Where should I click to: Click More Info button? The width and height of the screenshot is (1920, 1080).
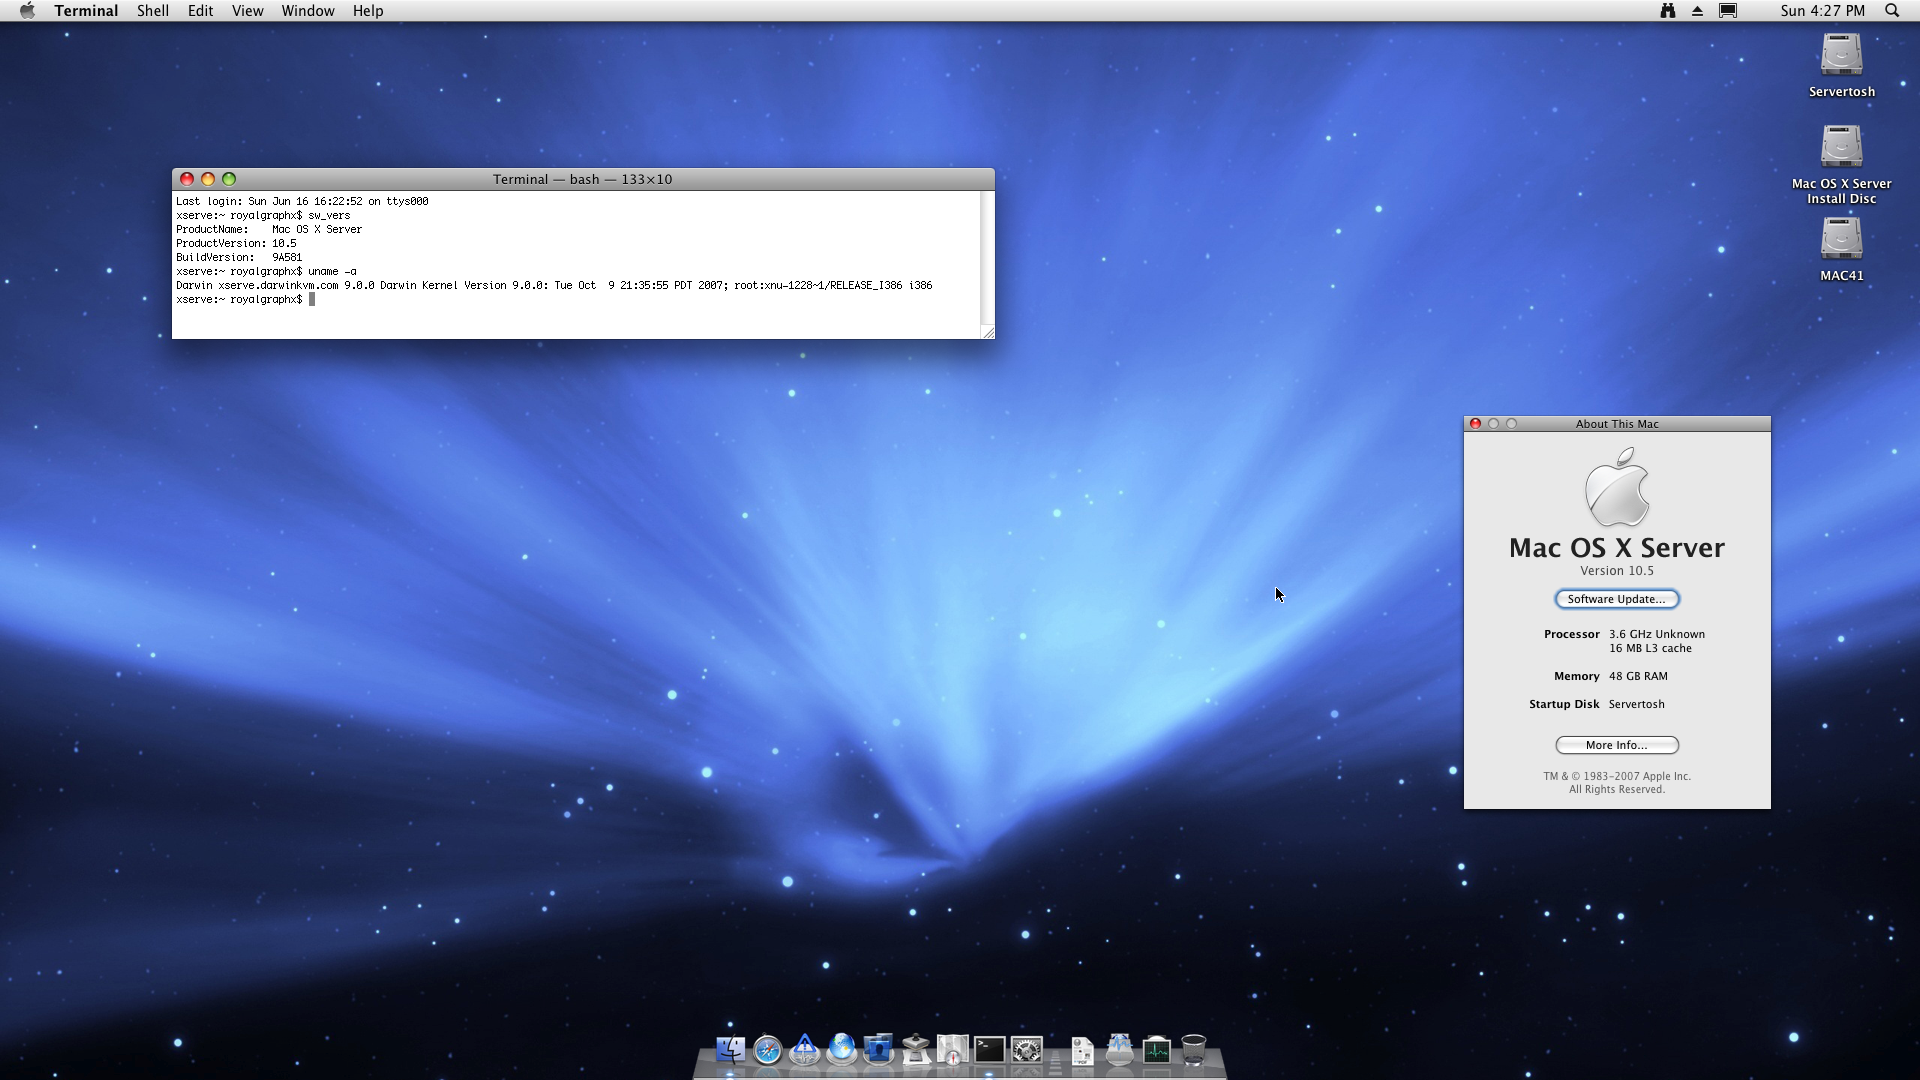(x=1616, y=745)
